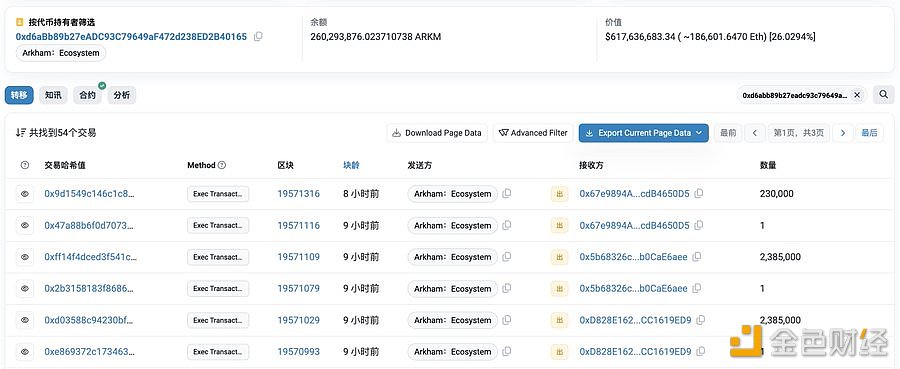Click the sort icon beside transactions count
Screen dimensions: 900x369
[x=21, y=133]
